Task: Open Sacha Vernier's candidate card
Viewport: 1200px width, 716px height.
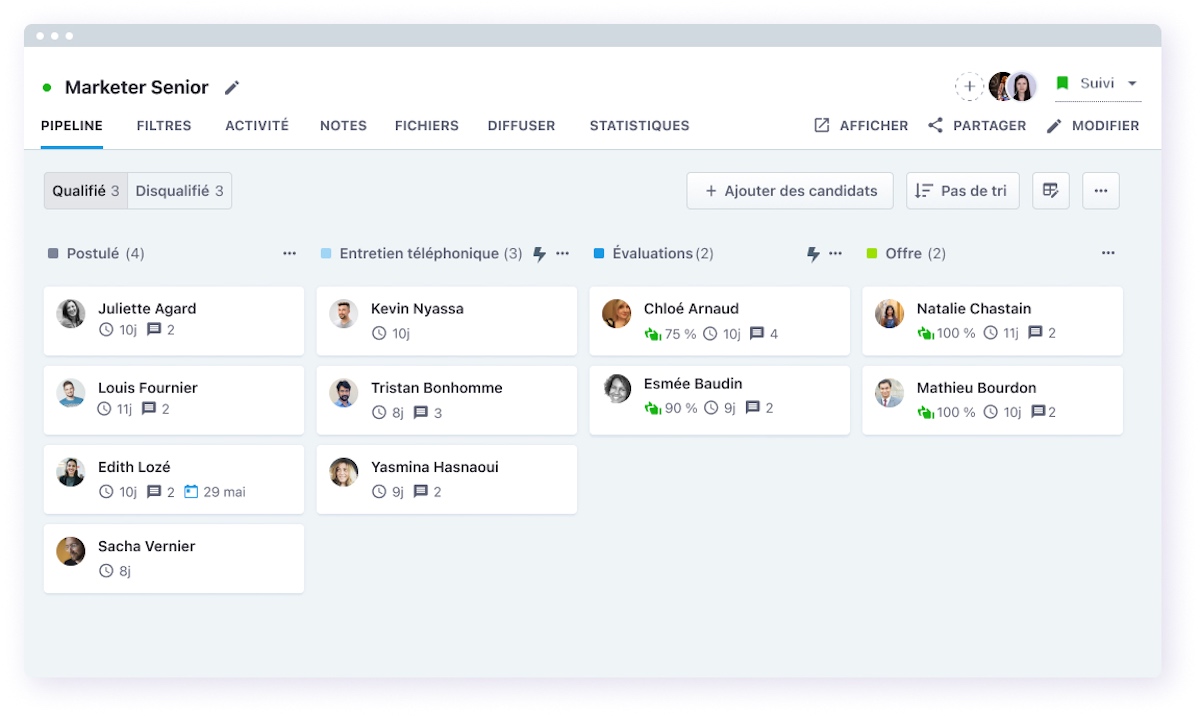Action: pyautogui.click(x=173, y=558)
